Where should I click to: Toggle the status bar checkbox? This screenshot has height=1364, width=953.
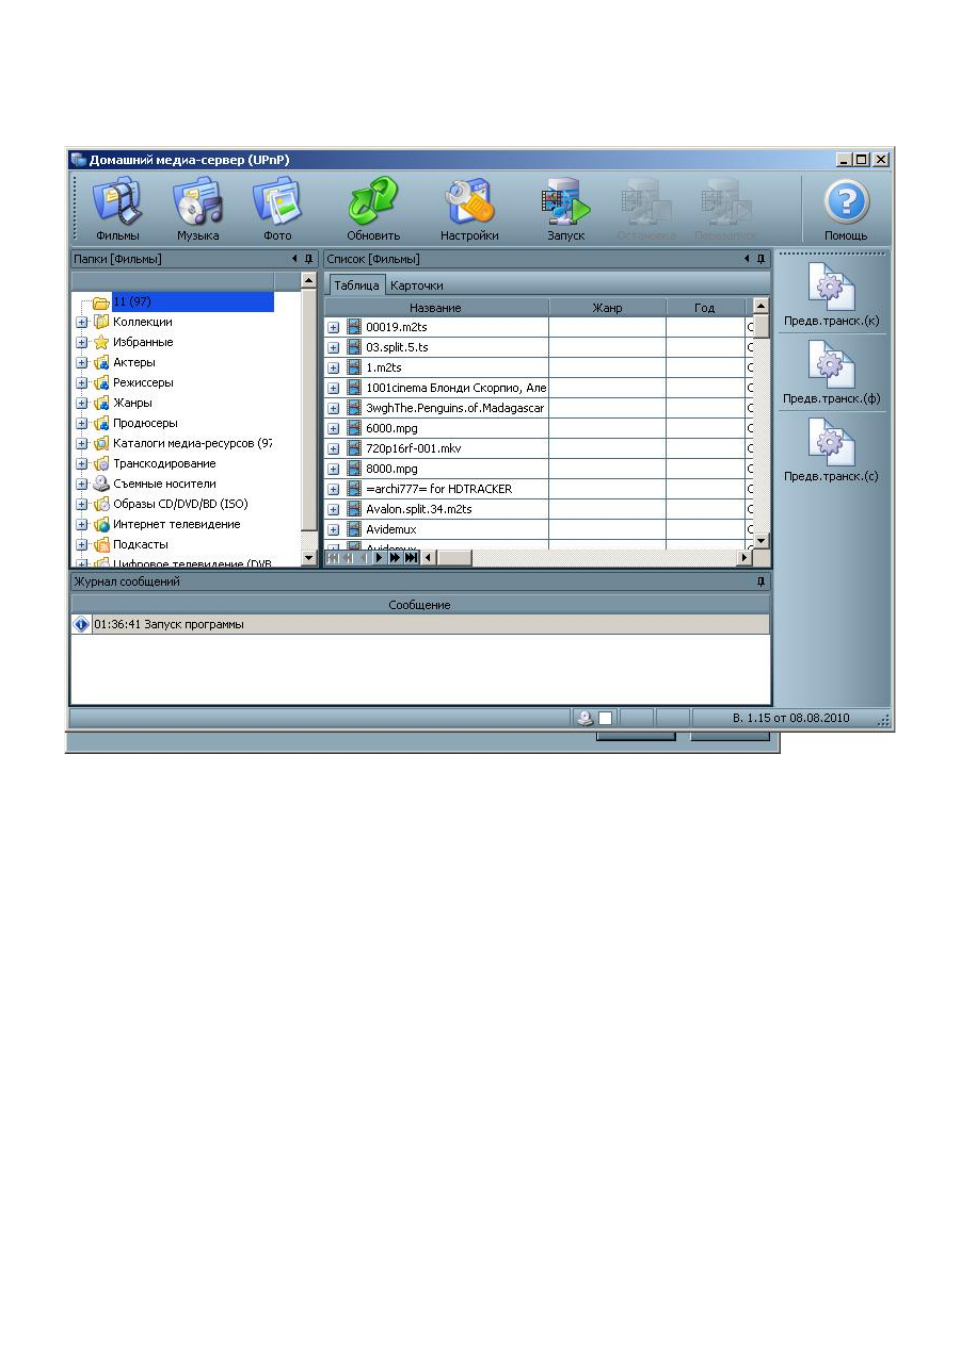605,718
